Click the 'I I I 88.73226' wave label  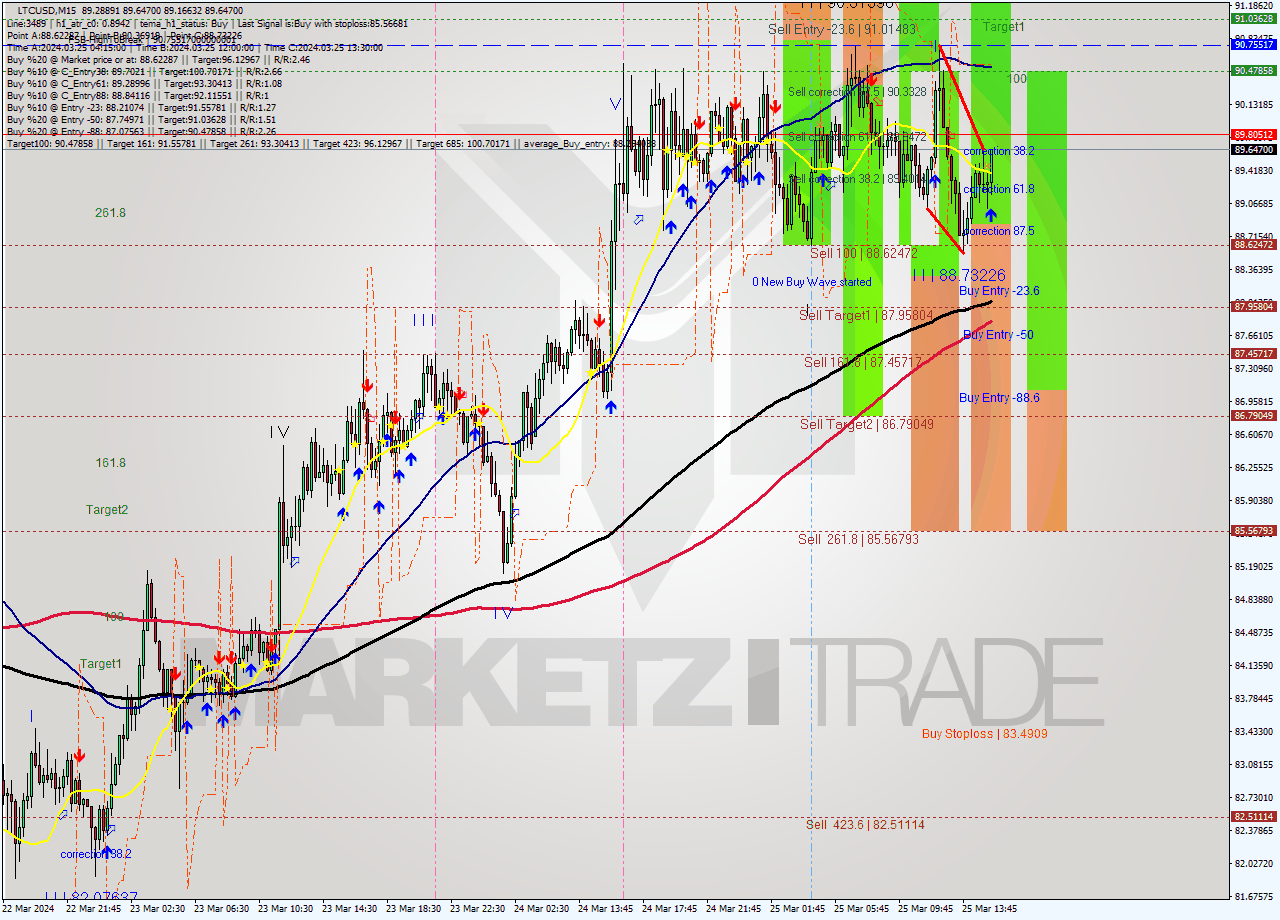(x=958, y=275)
